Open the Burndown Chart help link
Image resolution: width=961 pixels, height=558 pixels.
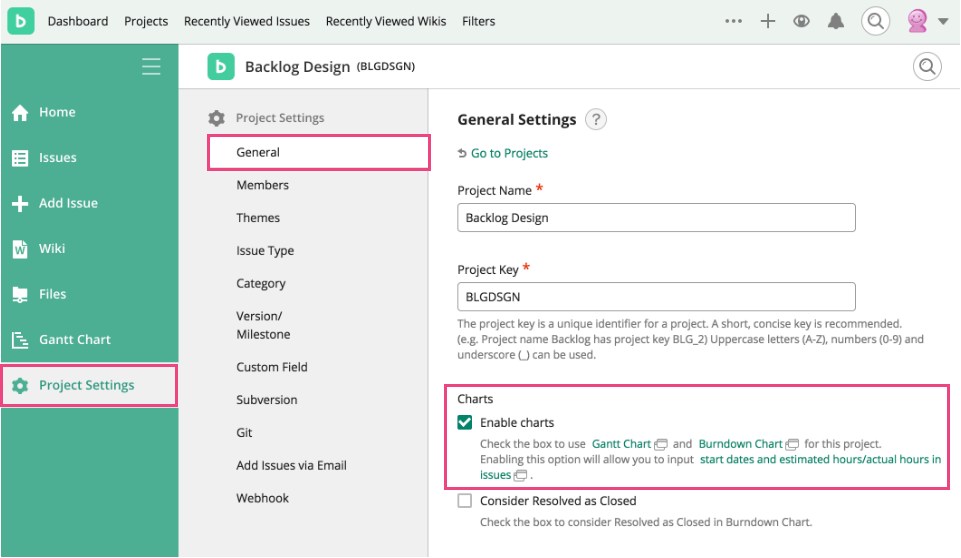point(740,444)
